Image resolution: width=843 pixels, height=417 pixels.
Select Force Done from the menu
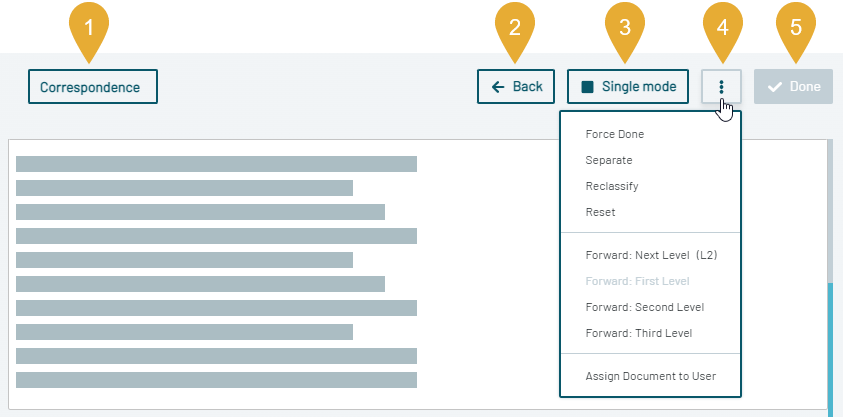click(x=614, y=134)
